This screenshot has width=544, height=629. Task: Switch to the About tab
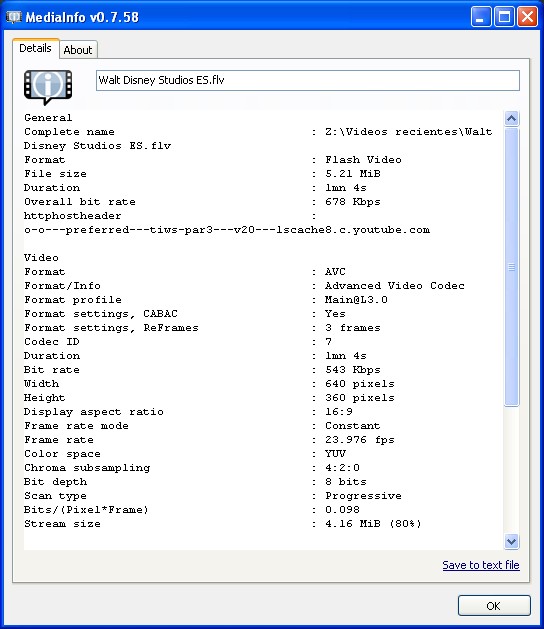[78, 50]
